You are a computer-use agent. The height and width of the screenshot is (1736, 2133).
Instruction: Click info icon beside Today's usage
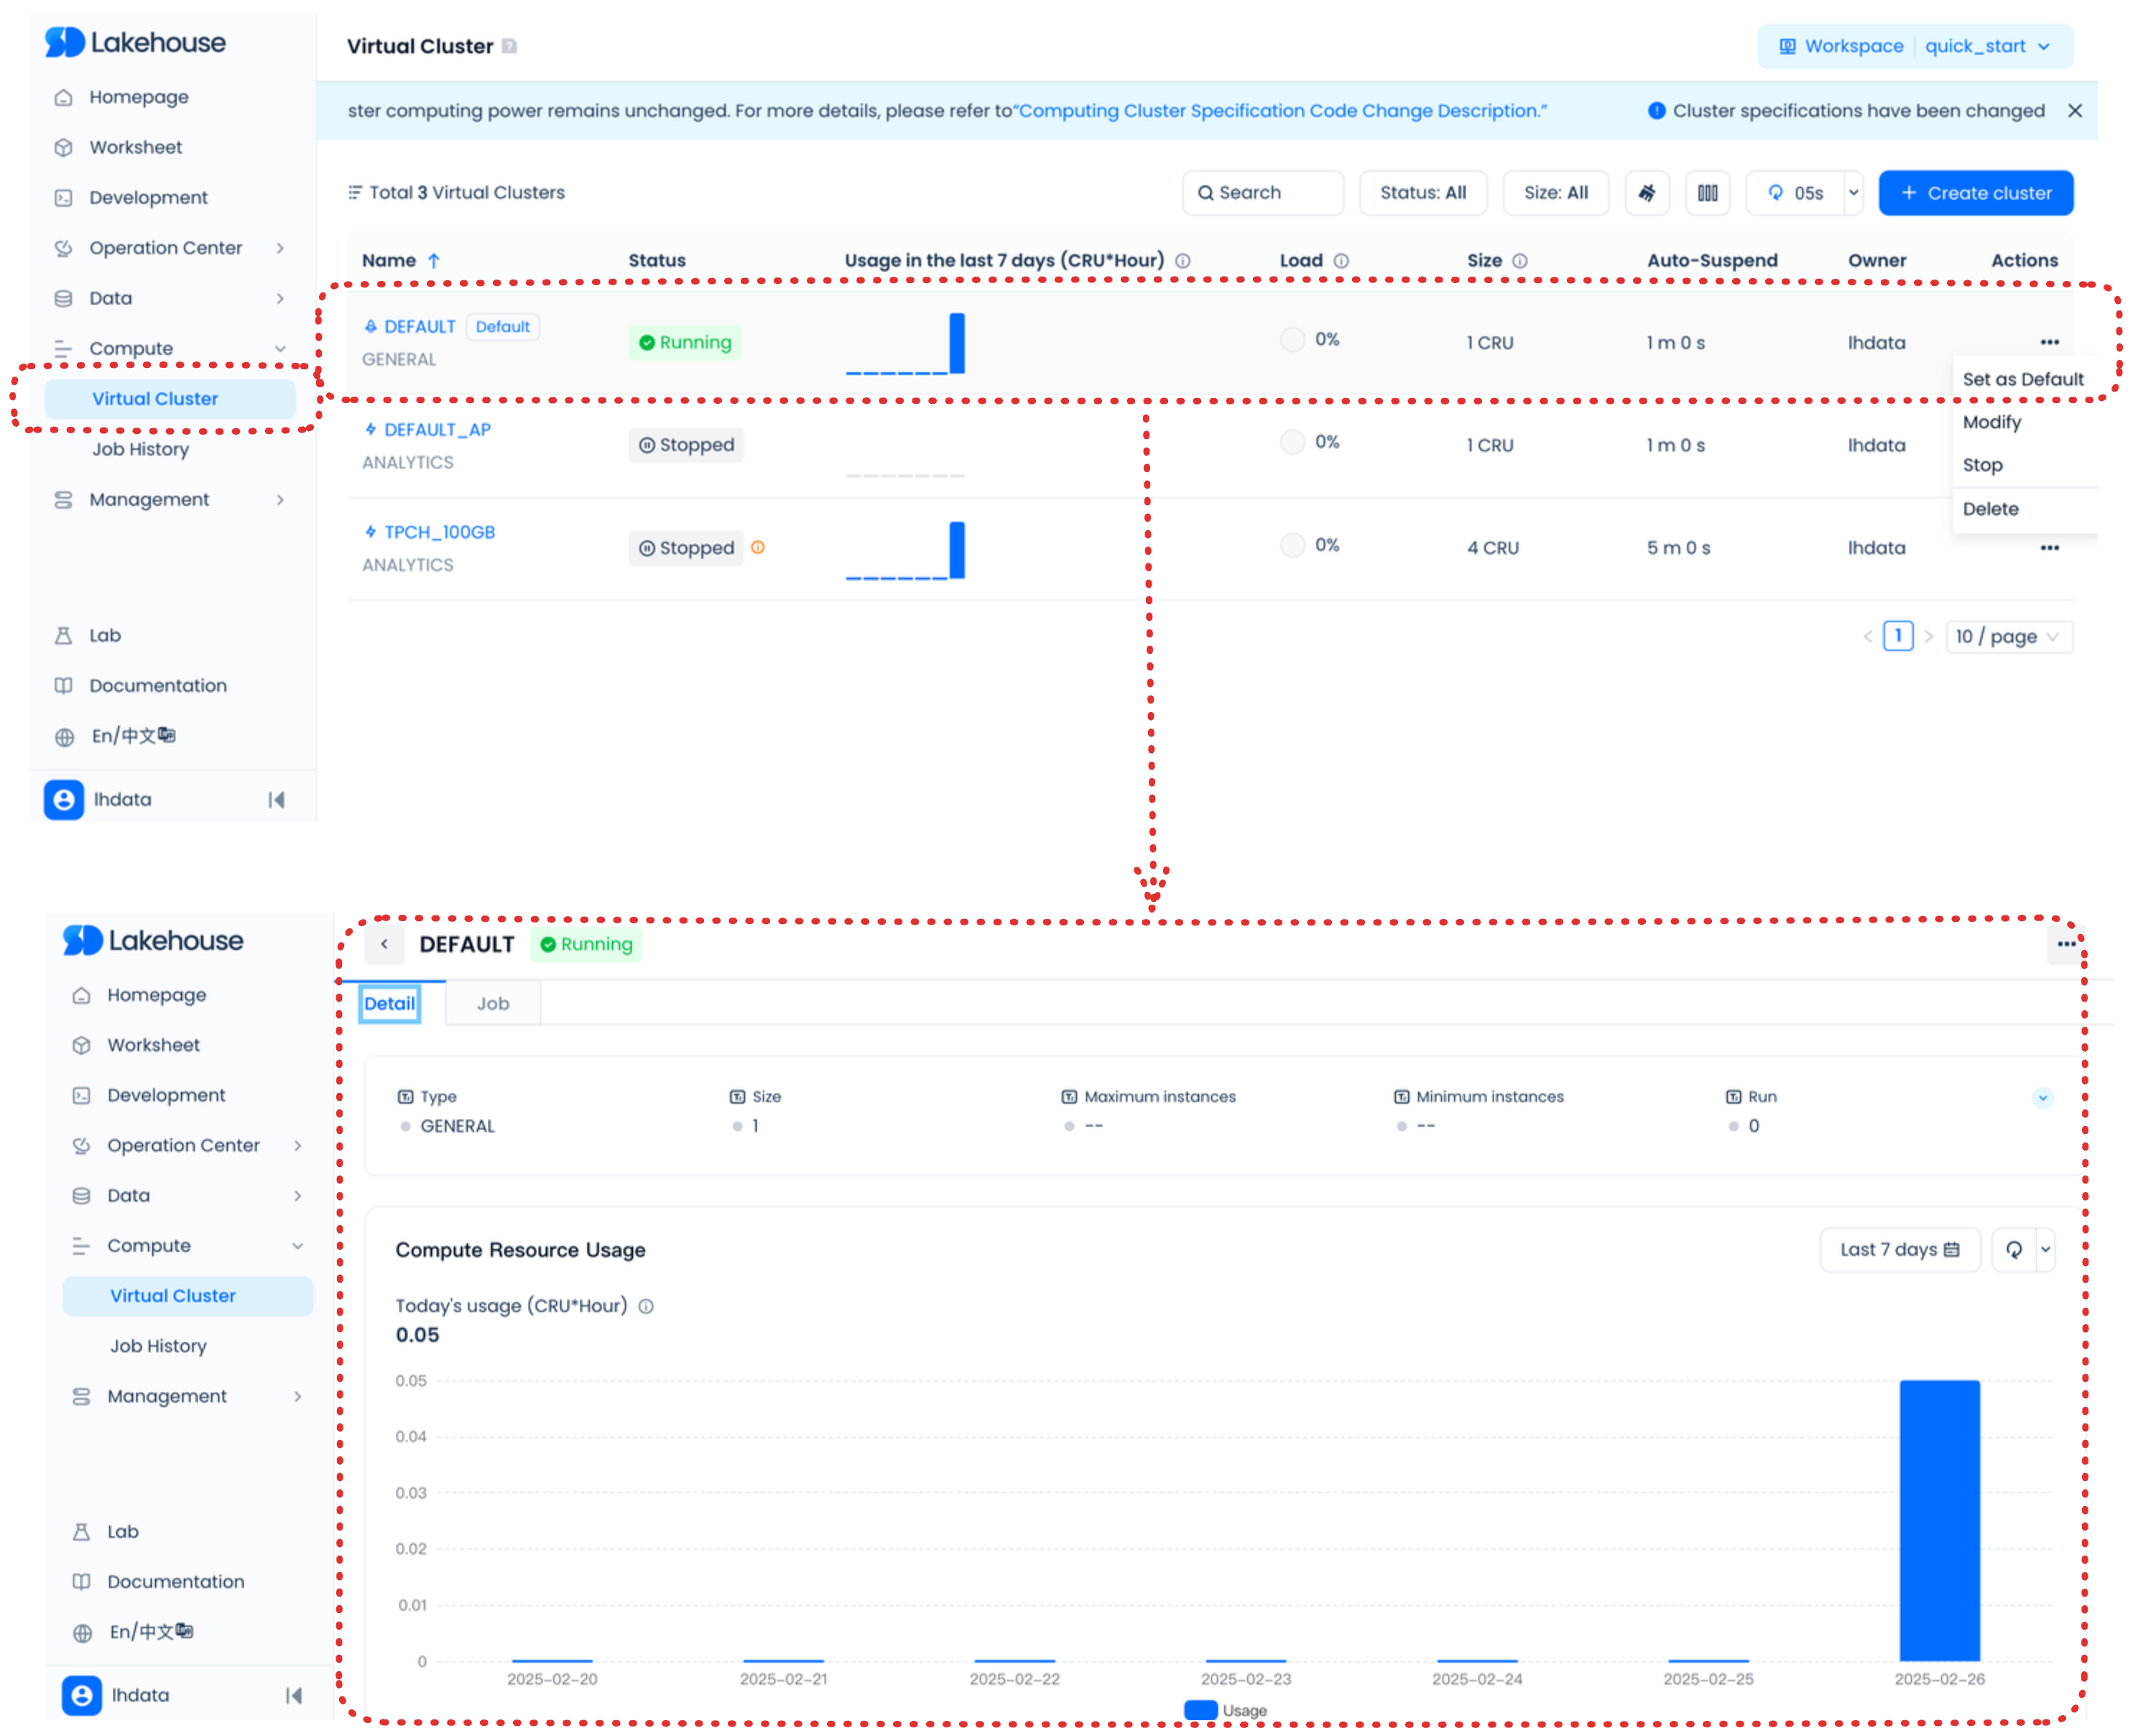pyautogui.click(x=646, y=1306)
